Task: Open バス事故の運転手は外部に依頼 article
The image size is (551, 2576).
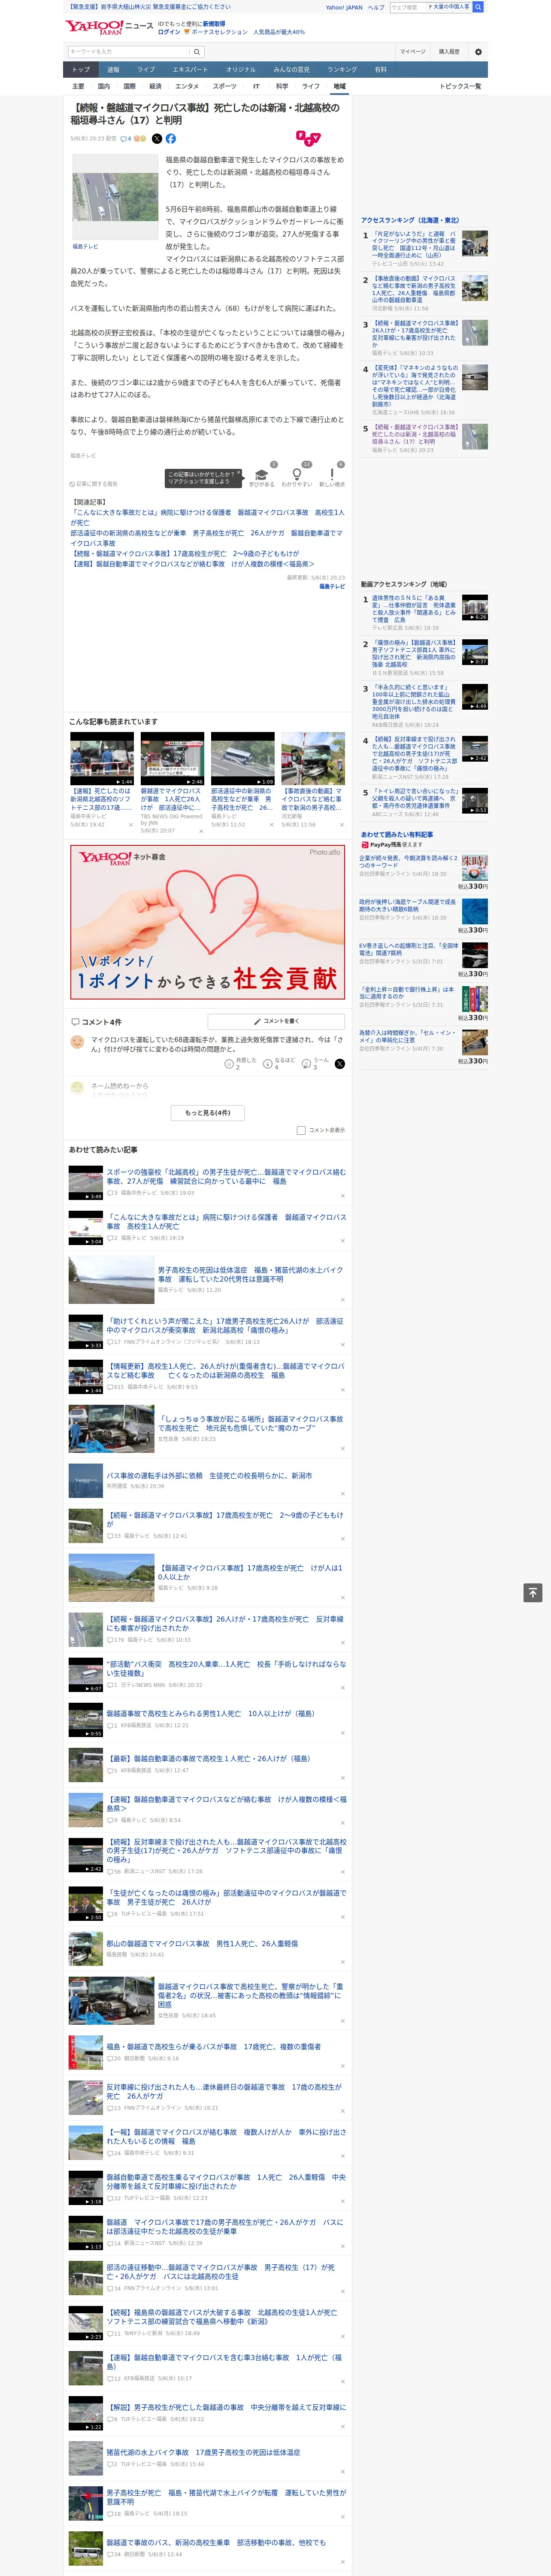Action: (209, 1475)
